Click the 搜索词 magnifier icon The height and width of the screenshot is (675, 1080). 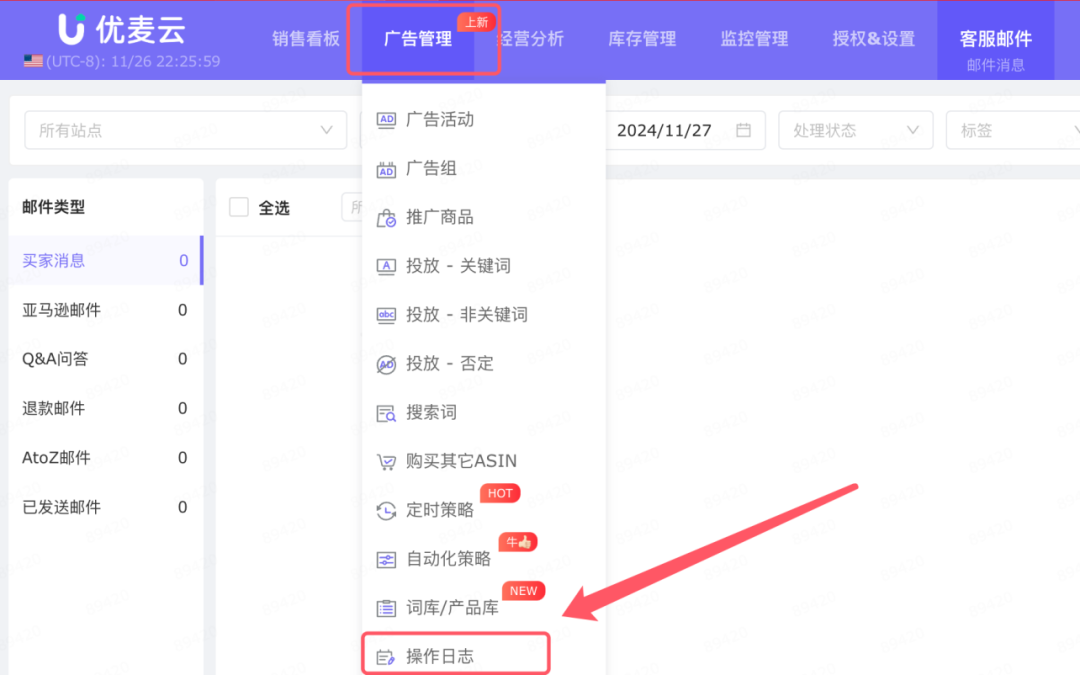pyautogui.click(x=386, y=413)
